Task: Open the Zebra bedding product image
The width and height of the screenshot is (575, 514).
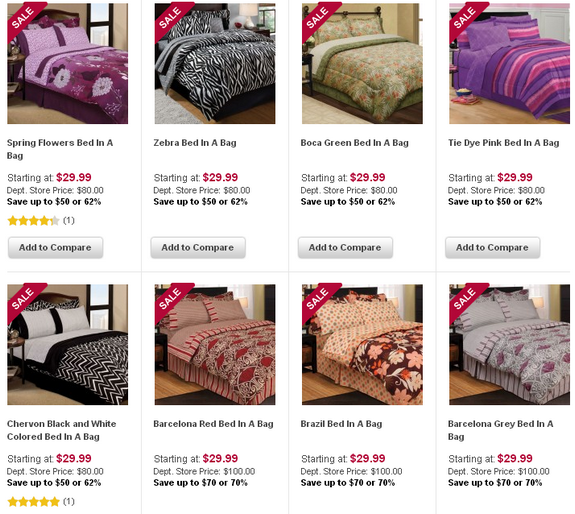Action: (x=215, y=63)
